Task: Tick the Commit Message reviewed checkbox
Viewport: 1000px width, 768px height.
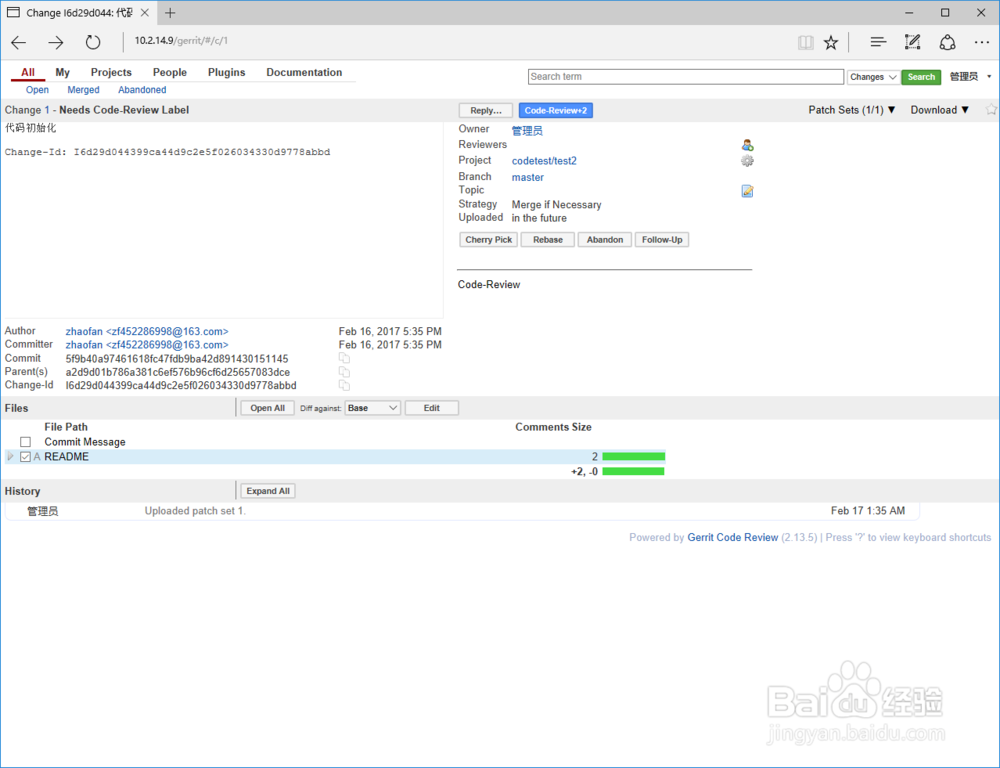Action: pyautogui.click(x=26, y=442)
